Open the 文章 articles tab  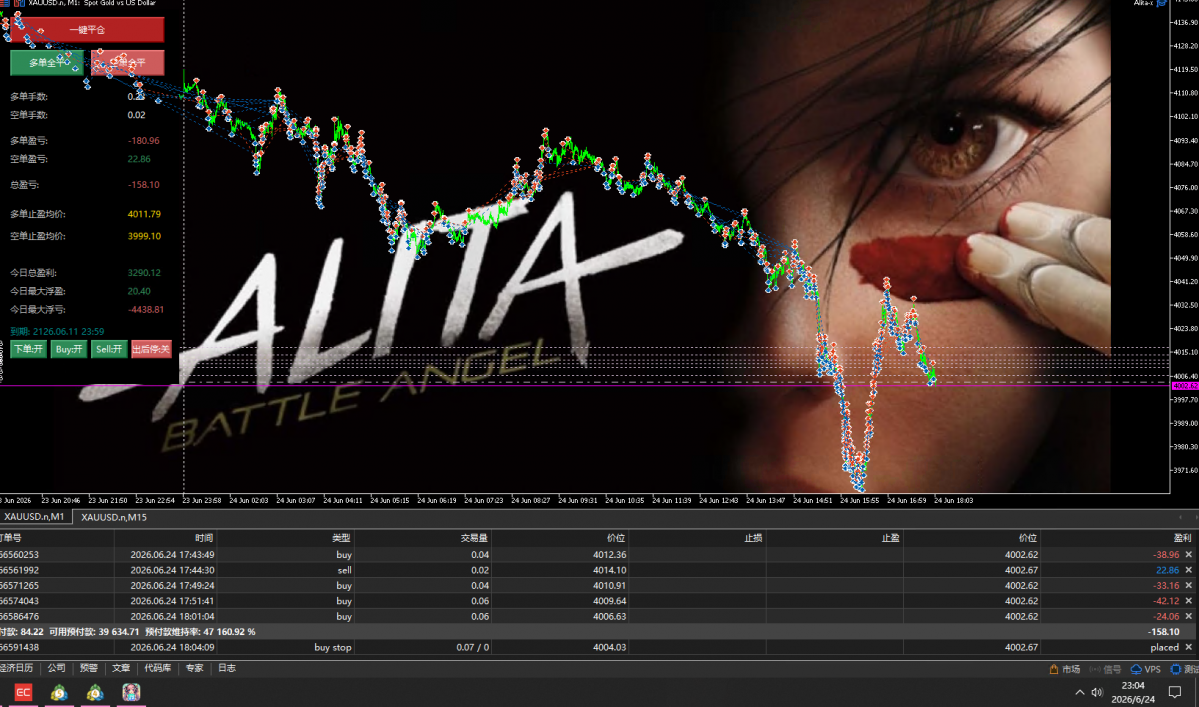pyautogui.click(x=121, y=668)
